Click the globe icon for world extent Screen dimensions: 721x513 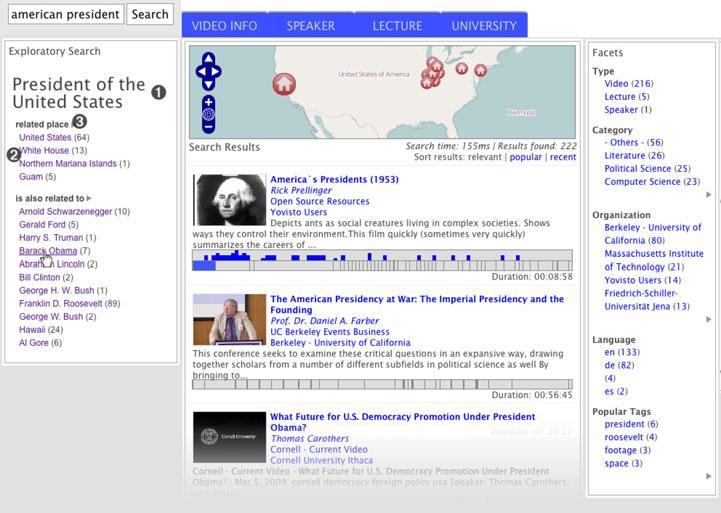point(208,114)
